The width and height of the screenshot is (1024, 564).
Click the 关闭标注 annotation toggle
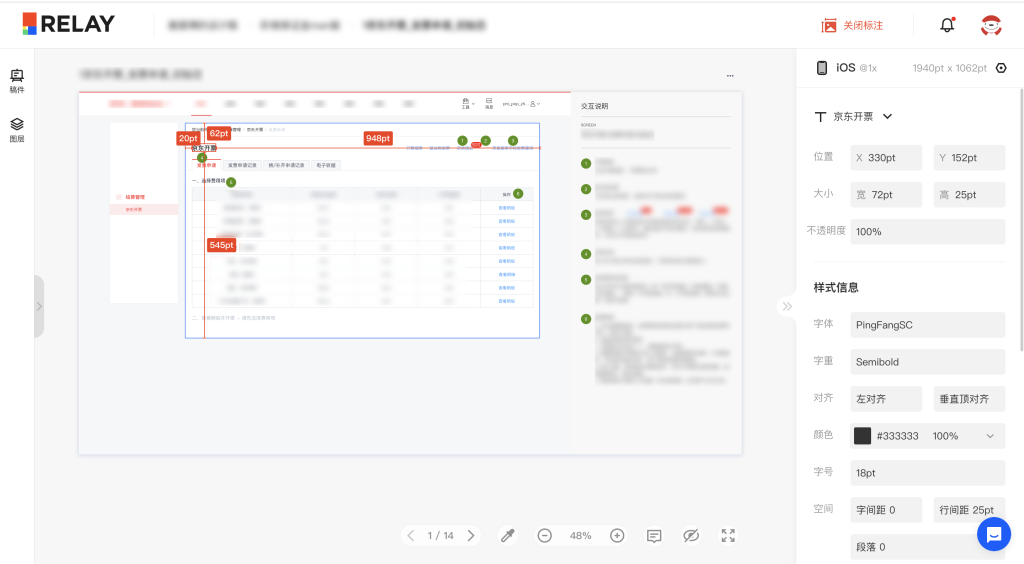point(852,25)
